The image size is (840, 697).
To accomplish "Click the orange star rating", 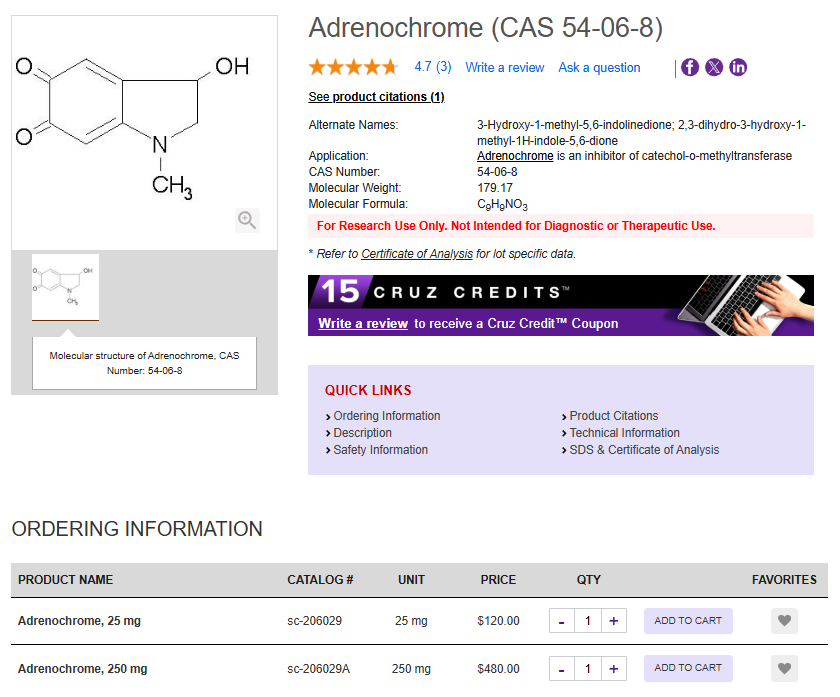I will (353, 67).
